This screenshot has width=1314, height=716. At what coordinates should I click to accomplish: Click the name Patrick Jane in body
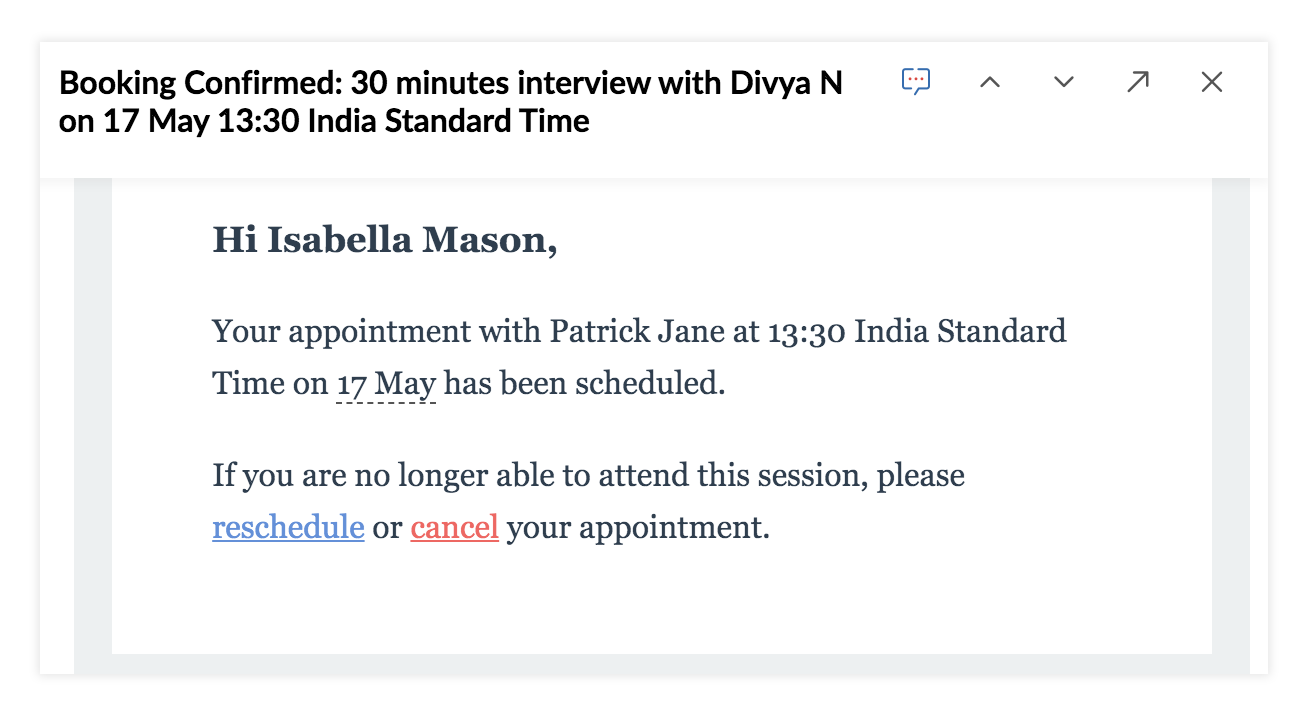(x=637, y=331)
